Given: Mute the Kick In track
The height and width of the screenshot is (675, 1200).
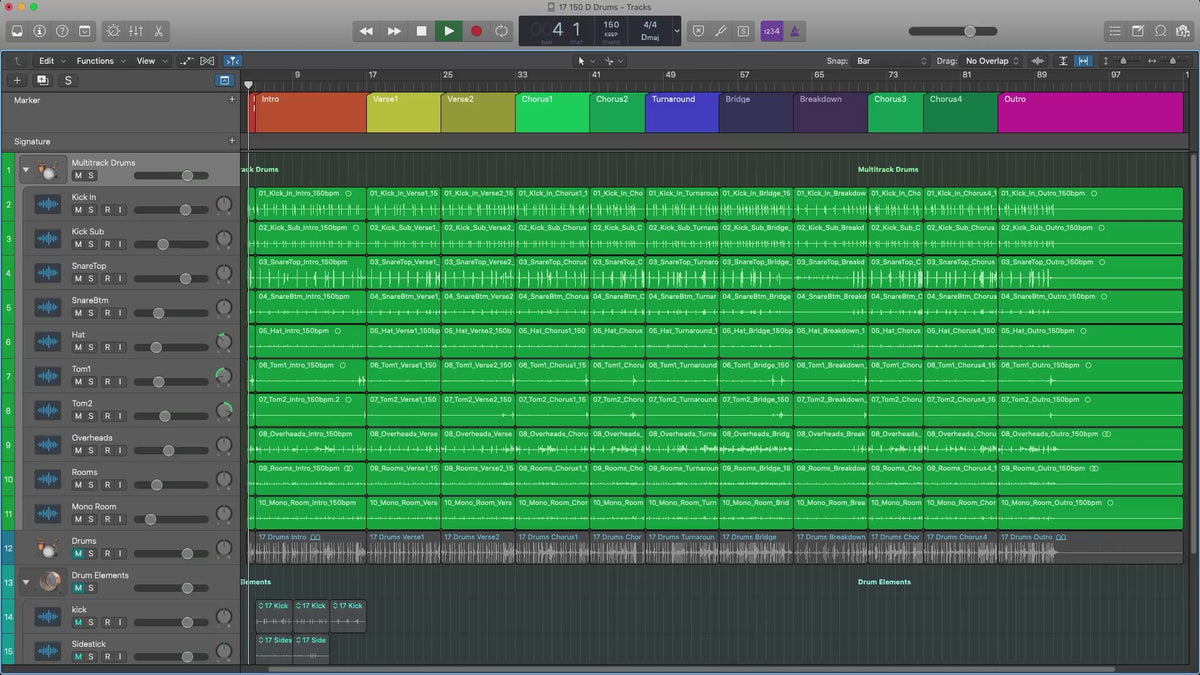Looking at the screenshot, I should click(77, 210).
